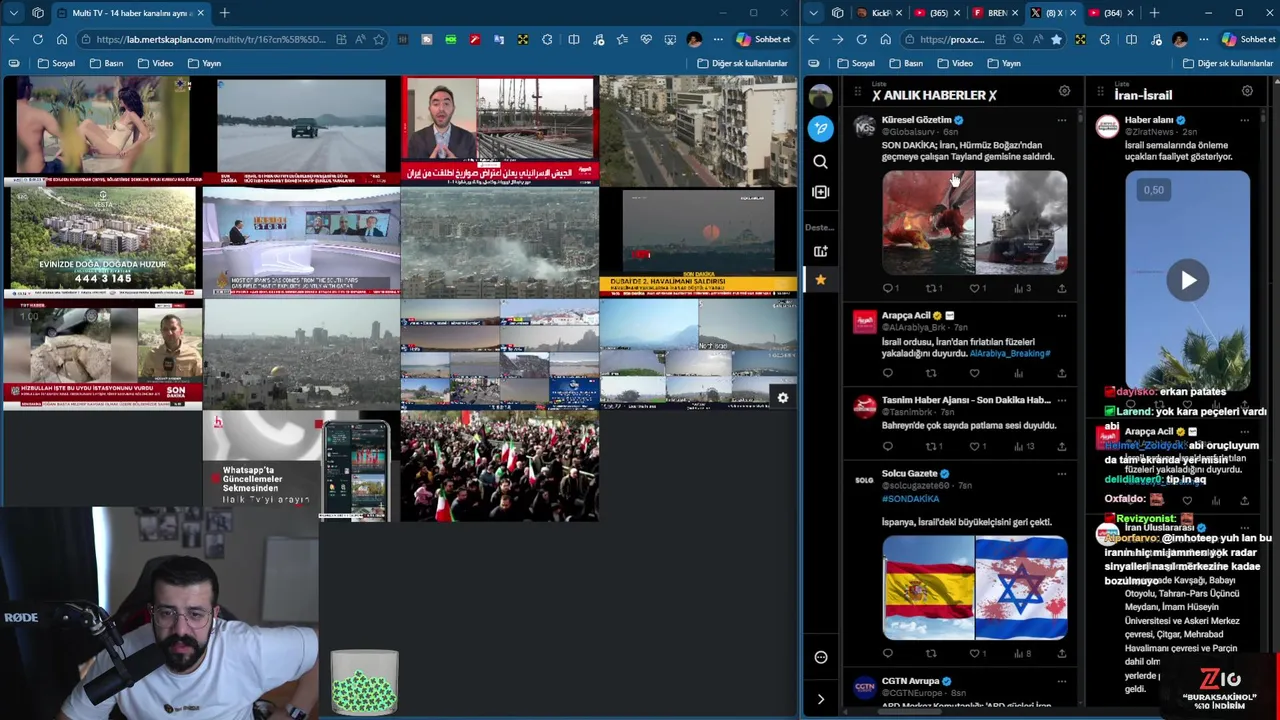Open Sosyal bookmarks folder in Multi TV window
This screenshot has width=1280, height=720.
(56, 63)
